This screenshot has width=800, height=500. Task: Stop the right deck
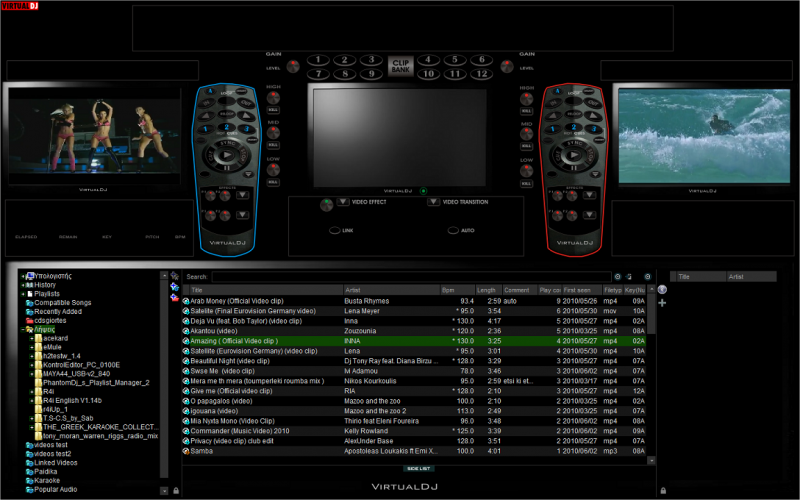pyautogui.click(x=590, y=153)
